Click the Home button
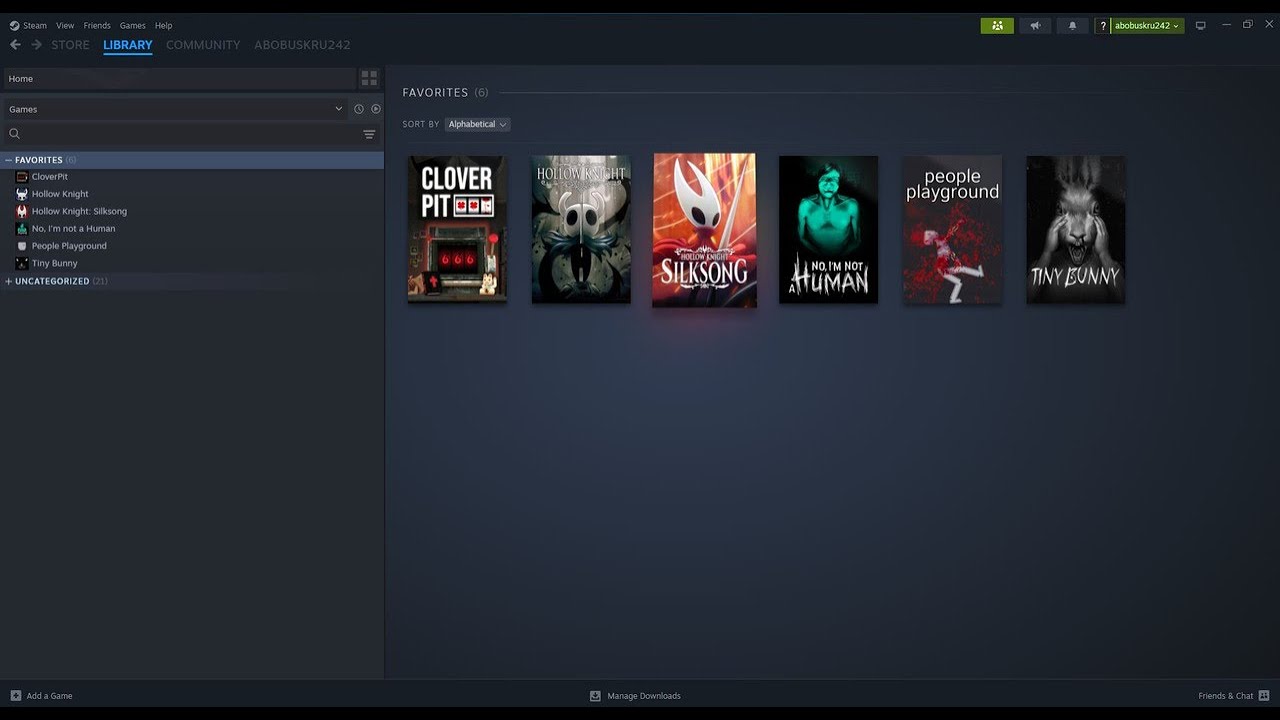Screen dimensions: 1280x720 click(x=178, y=78)
